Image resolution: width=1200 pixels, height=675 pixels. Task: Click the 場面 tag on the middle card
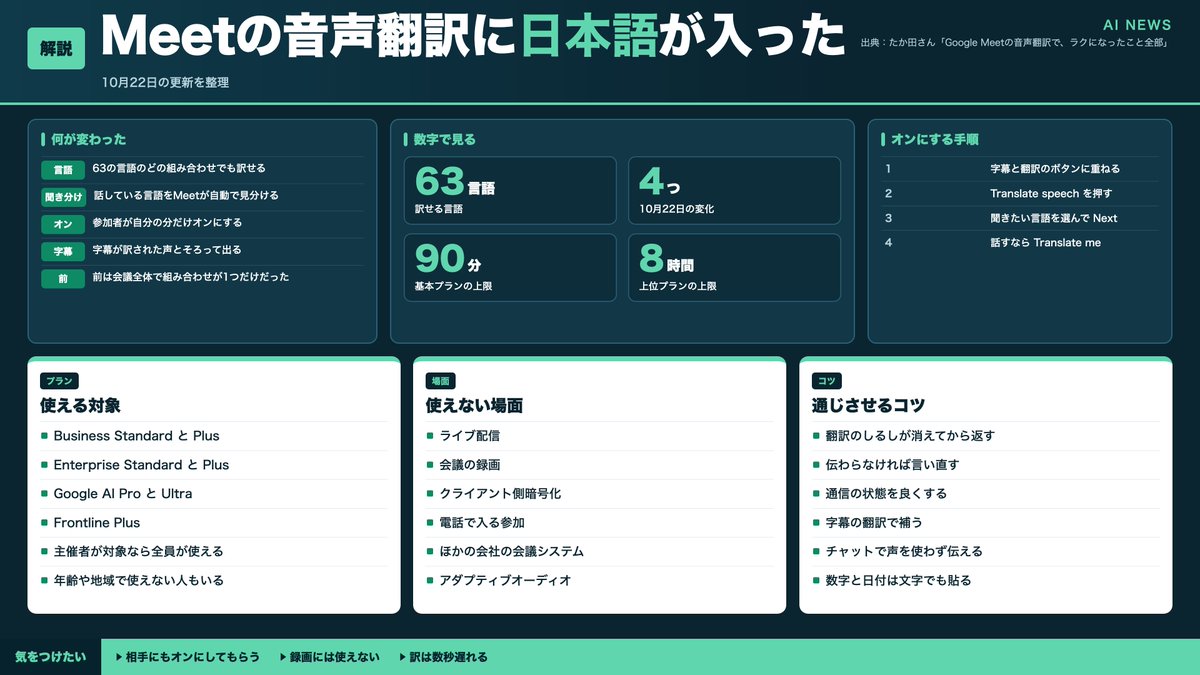[441, 381]
